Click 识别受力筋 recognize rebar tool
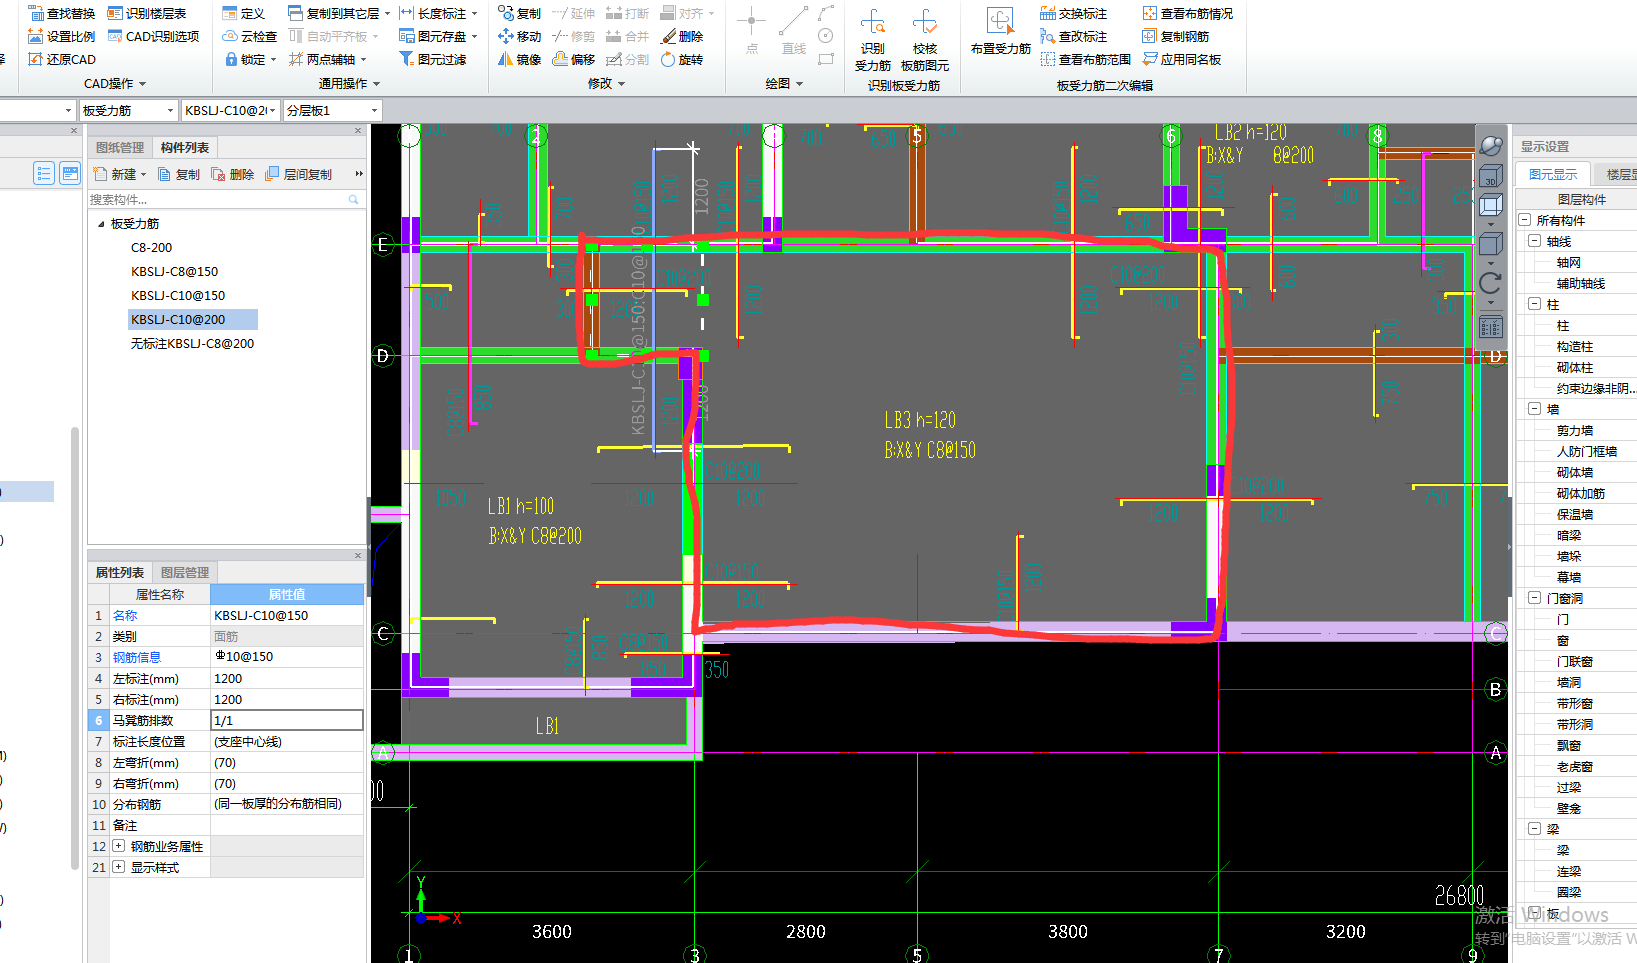Viewport: 1637px width, 963px height. pos(873,40)
